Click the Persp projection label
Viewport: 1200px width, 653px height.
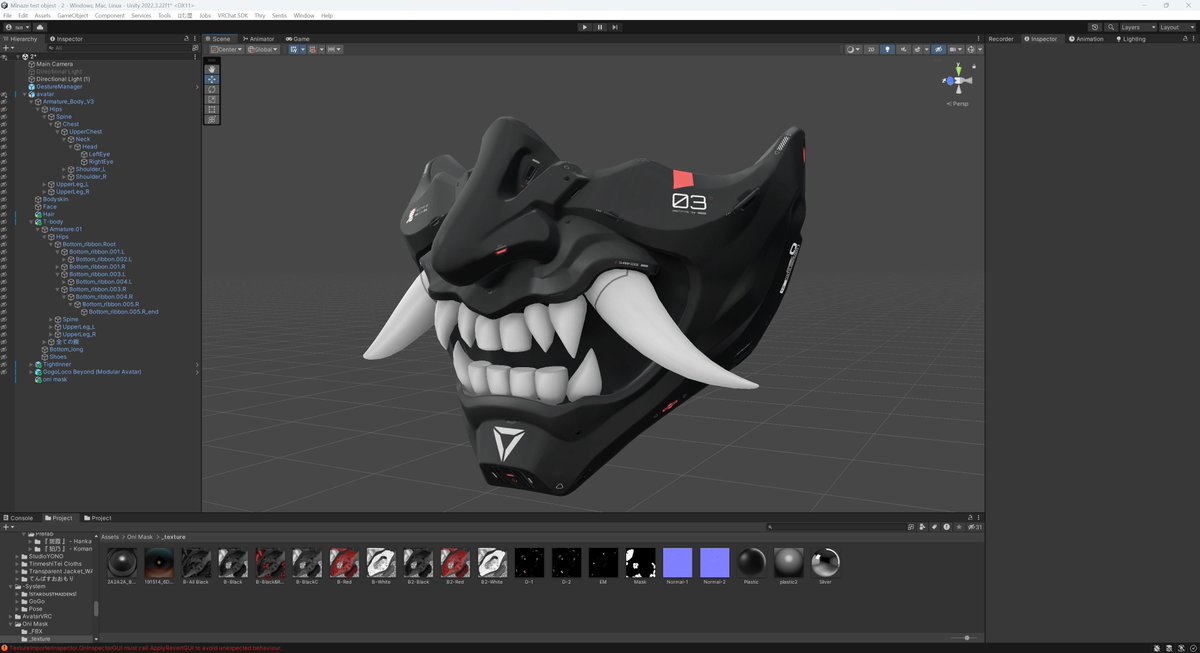(x=959, y=103)
